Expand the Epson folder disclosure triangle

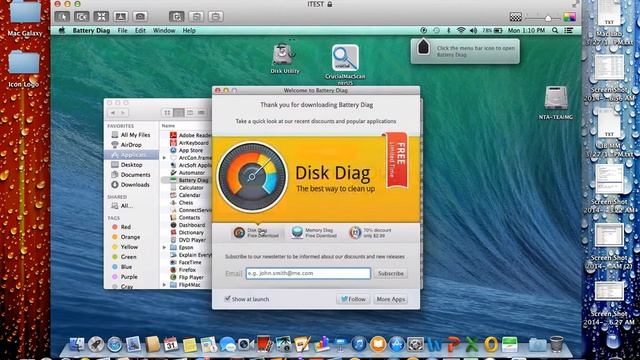164,247
